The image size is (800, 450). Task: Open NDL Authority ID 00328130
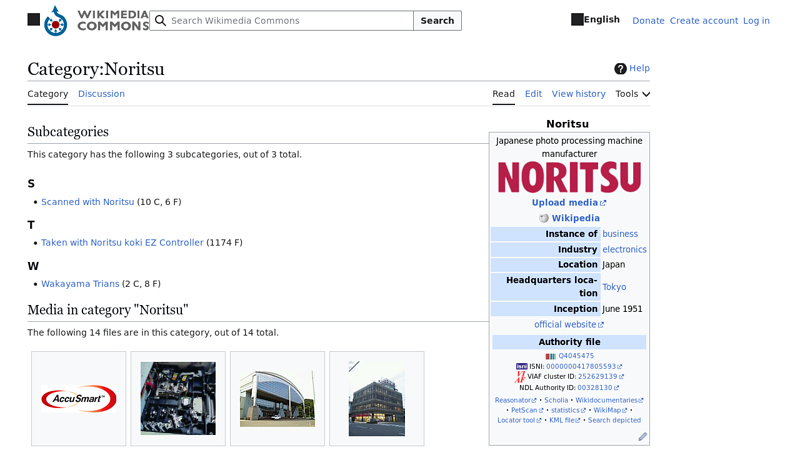point(597,388)
